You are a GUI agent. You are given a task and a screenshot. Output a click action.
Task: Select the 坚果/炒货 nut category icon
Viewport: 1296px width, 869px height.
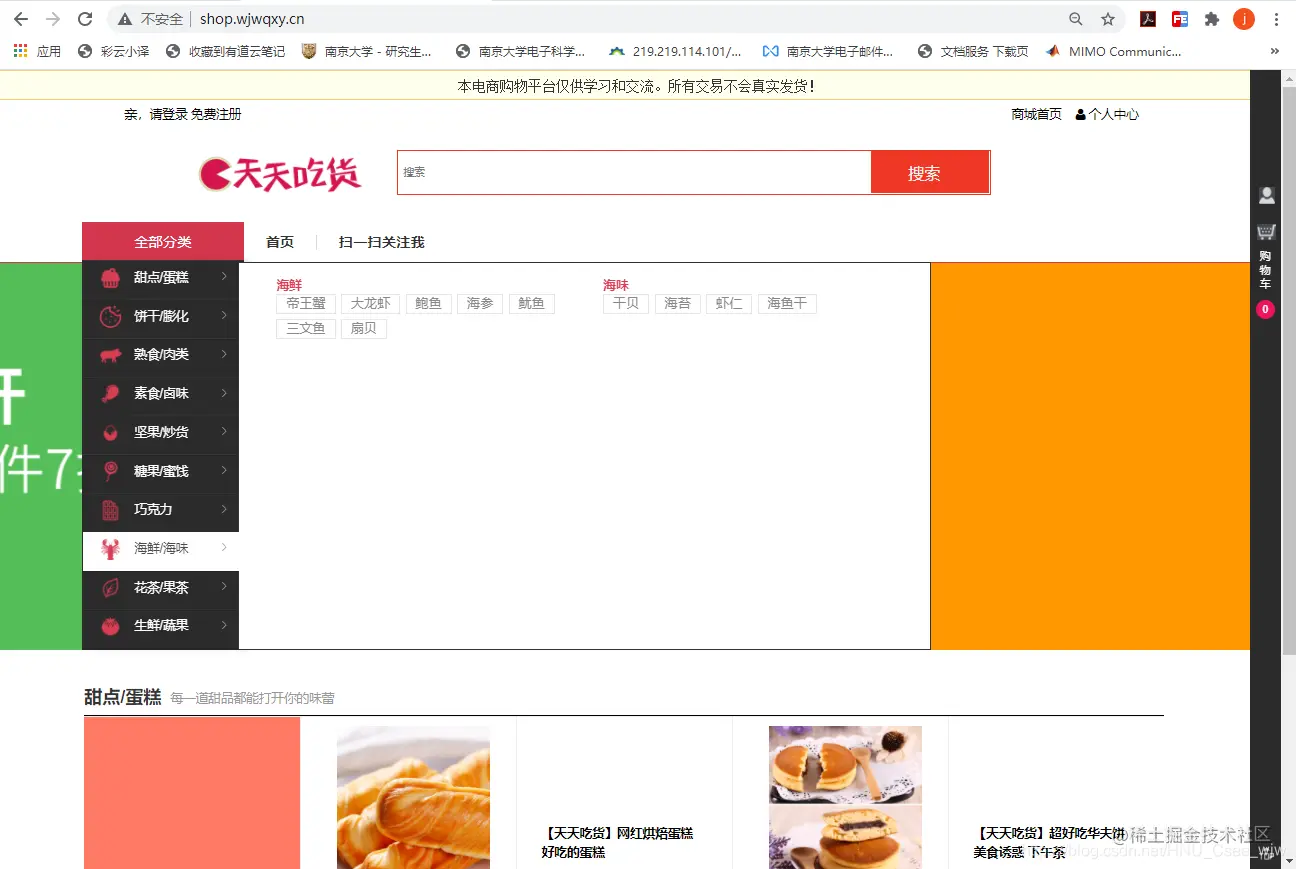point(110,432)
